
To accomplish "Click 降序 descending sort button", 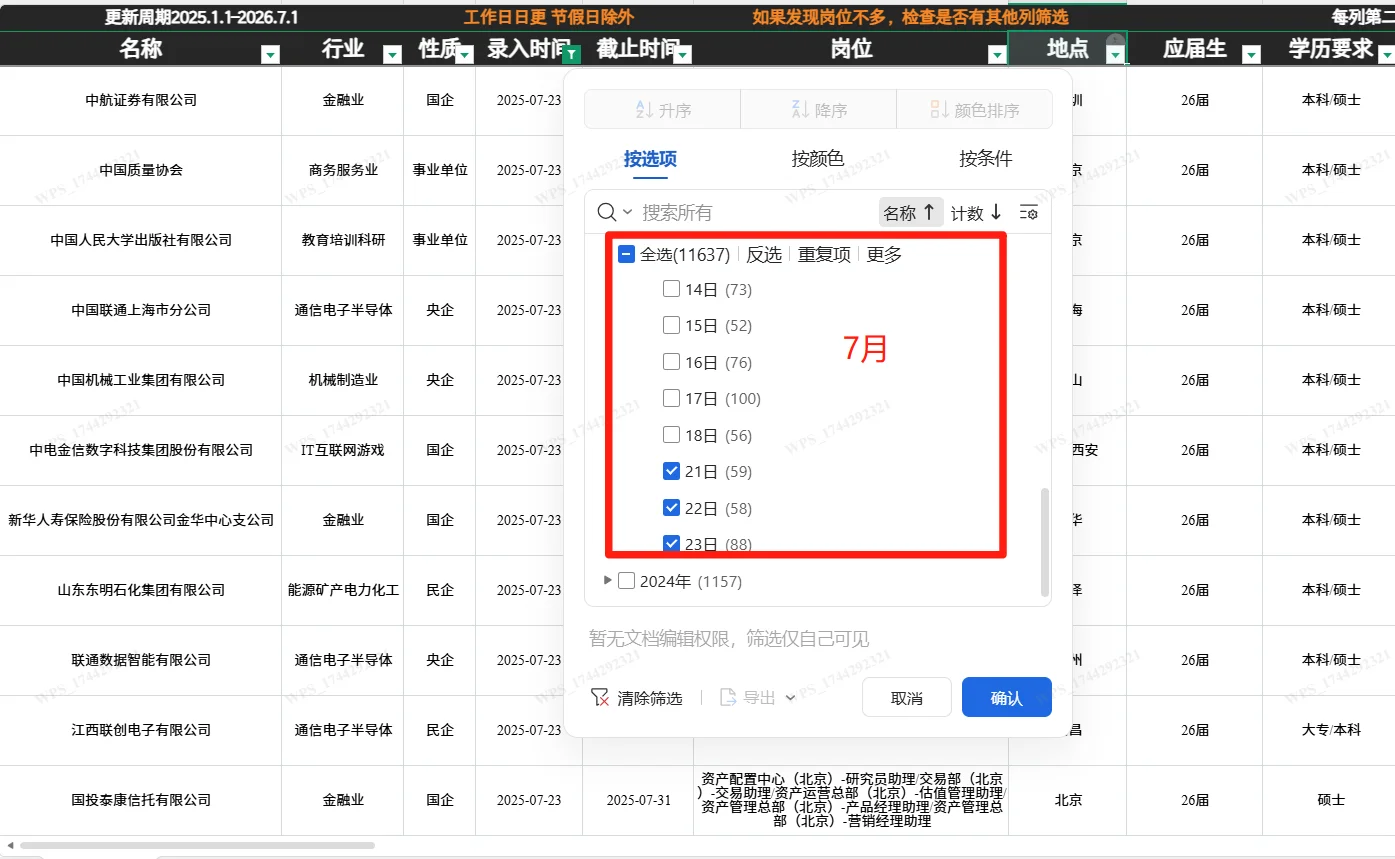I will coord(818,110).
